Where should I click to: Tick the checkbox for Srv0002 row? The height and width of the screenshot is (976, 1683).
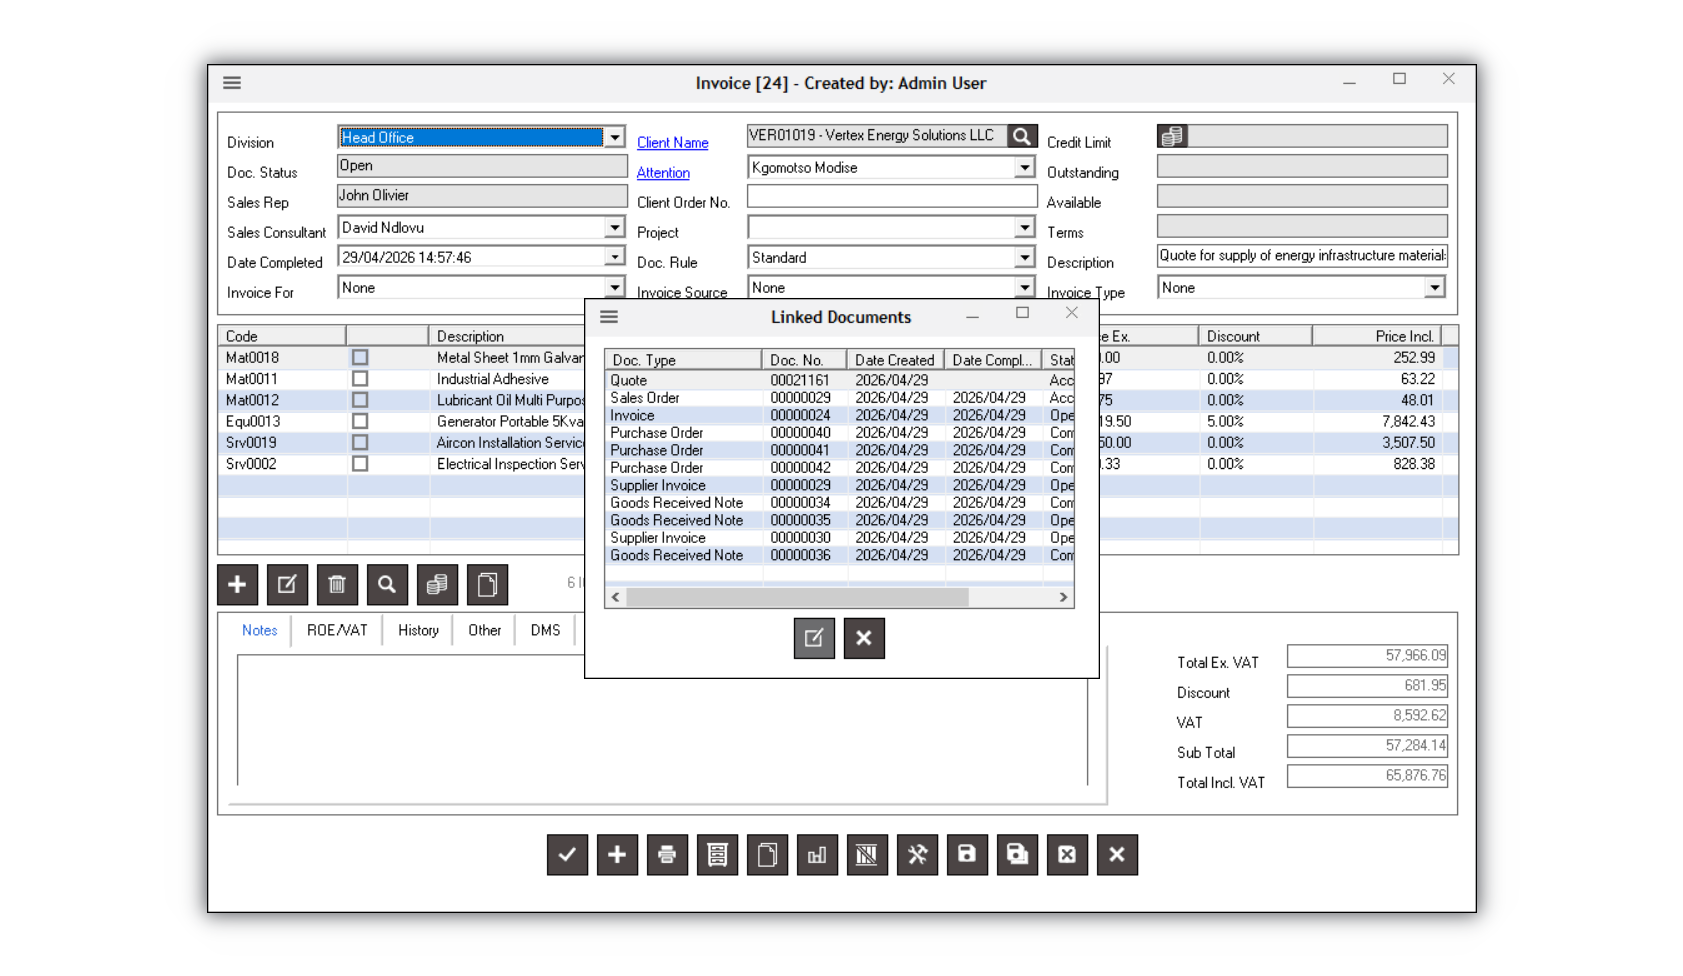[x=360, y=464]
